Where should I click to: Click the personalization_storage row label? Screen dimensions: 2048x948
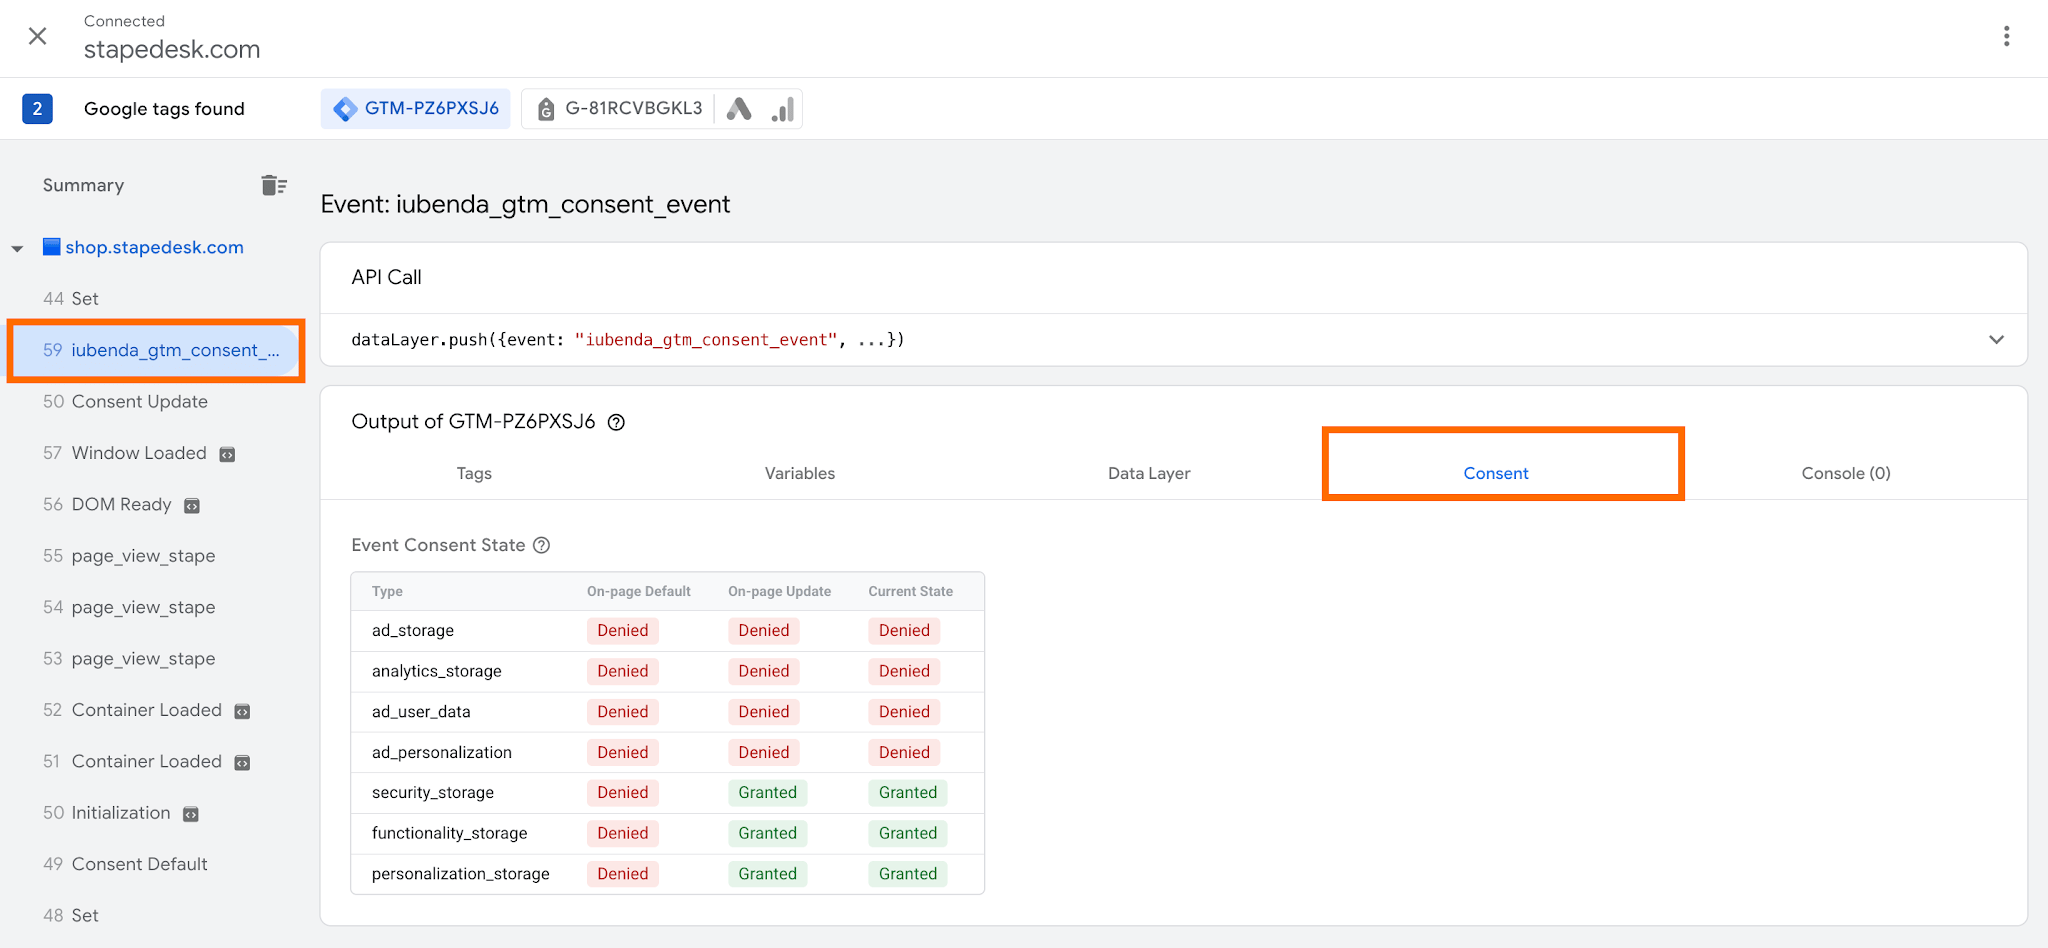pos(461,873)
